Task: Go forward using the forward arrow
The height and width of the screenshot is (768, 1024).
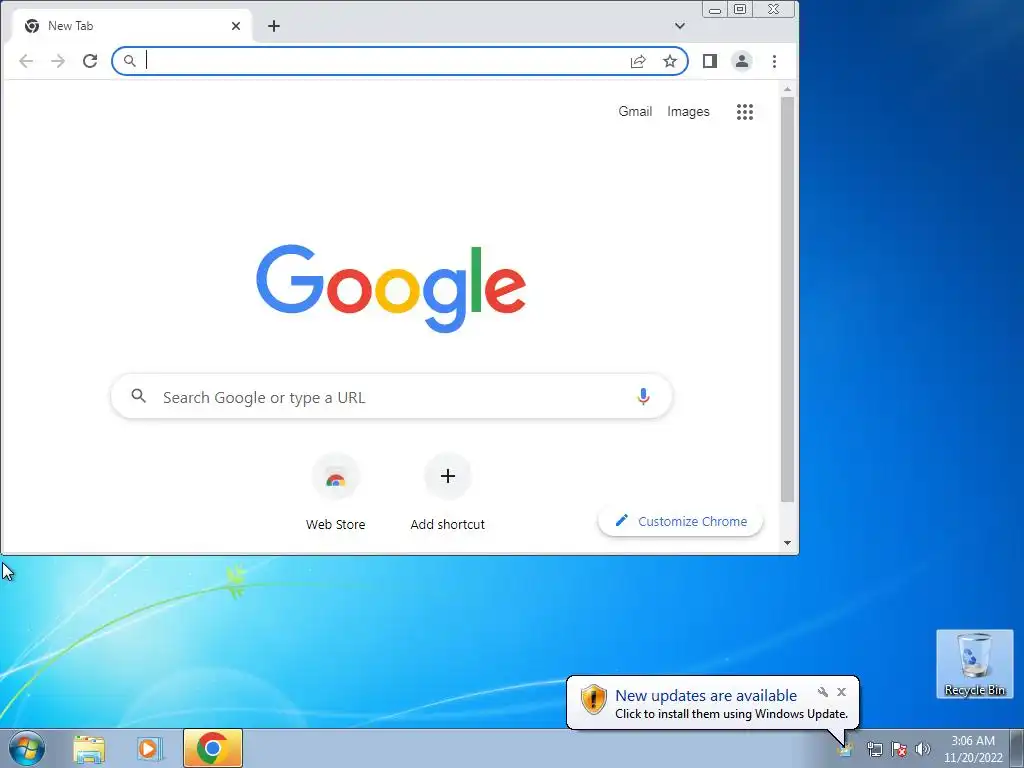Action: click(x=58, y=61)
